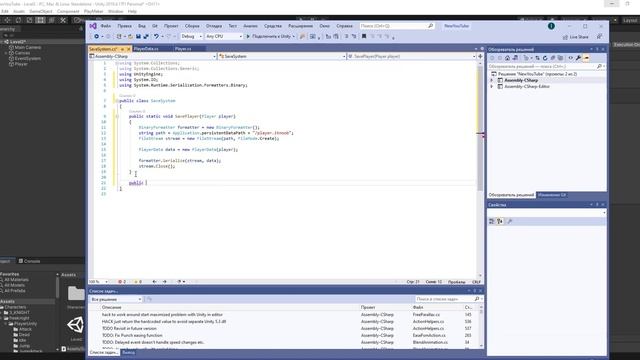Click the Alphabetical sort icon in Properties panel

(500, 221)
